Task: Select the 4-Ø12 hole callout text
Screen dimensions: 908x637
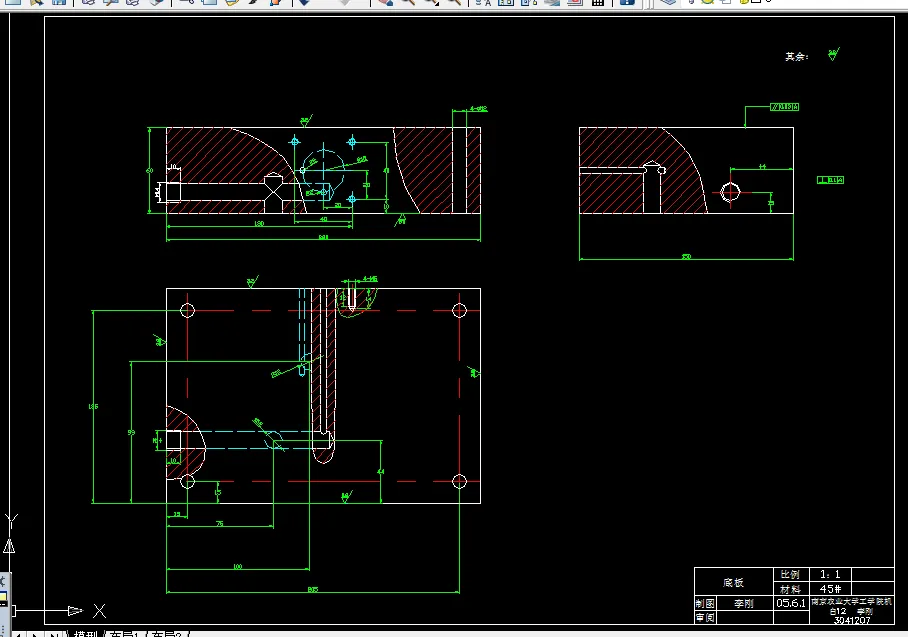Action: 478,108
